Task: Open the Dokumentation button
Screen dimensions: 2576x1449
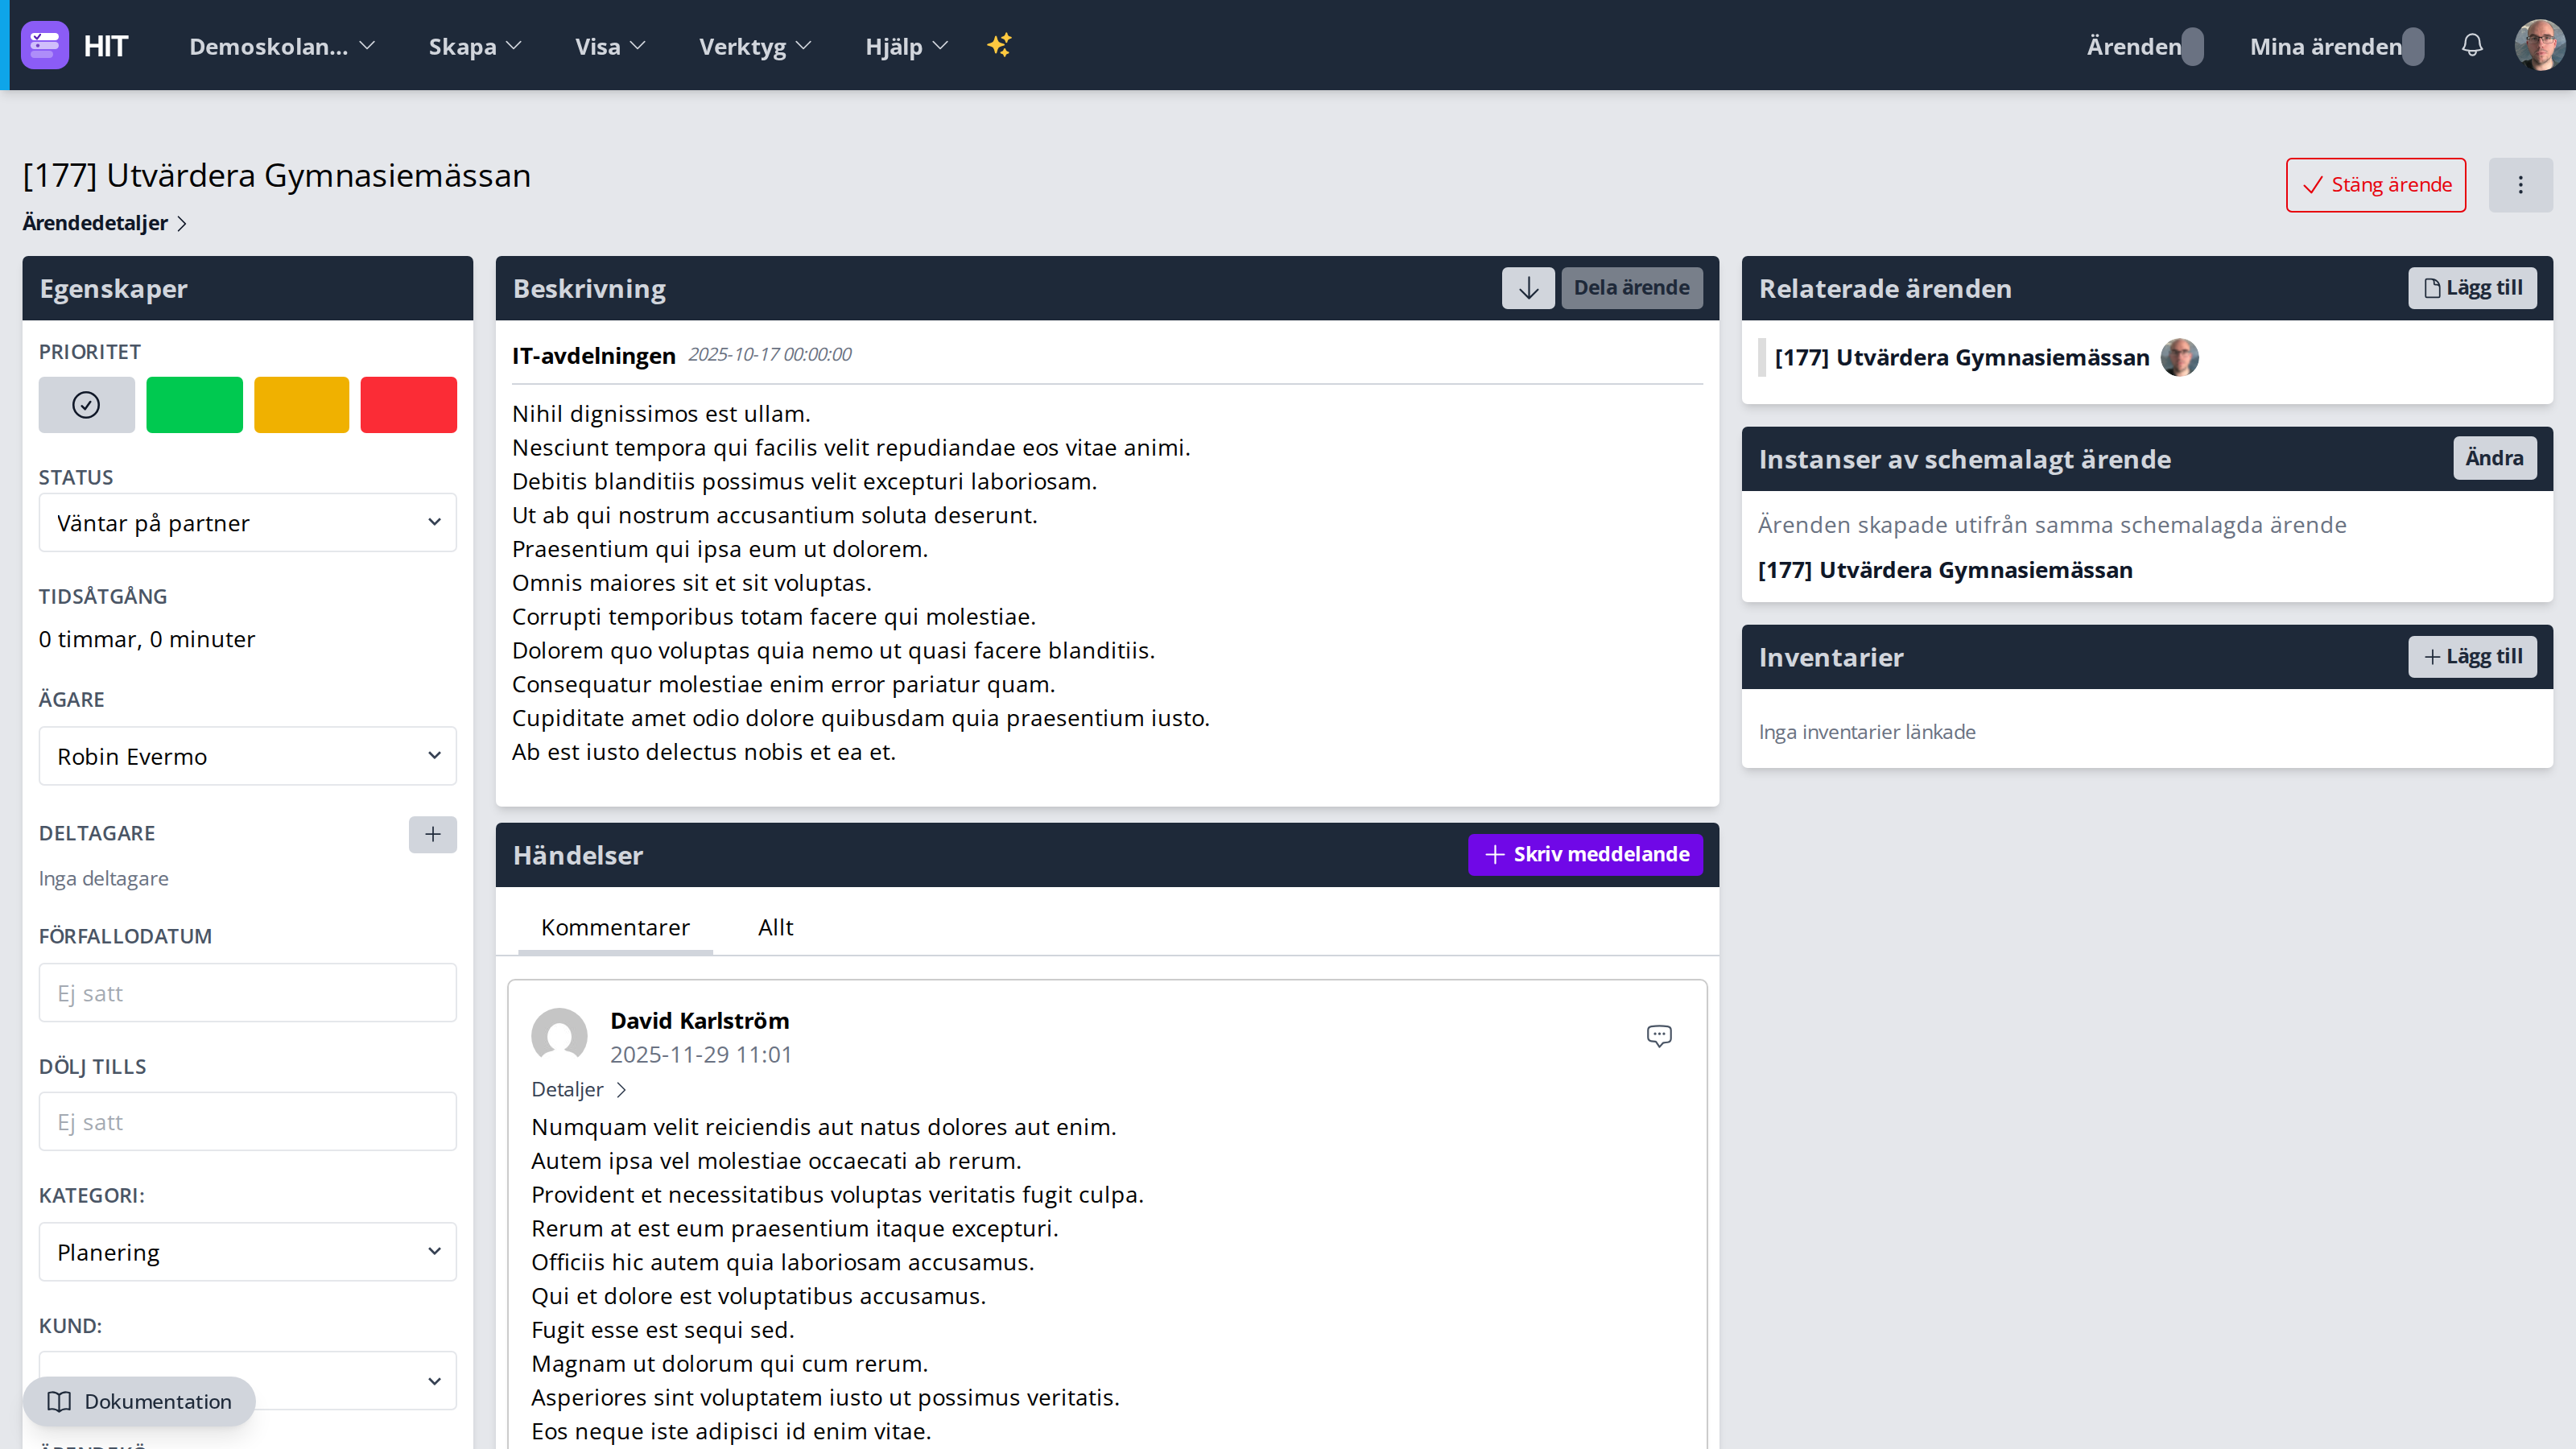Action: (x=139, y=1401)
